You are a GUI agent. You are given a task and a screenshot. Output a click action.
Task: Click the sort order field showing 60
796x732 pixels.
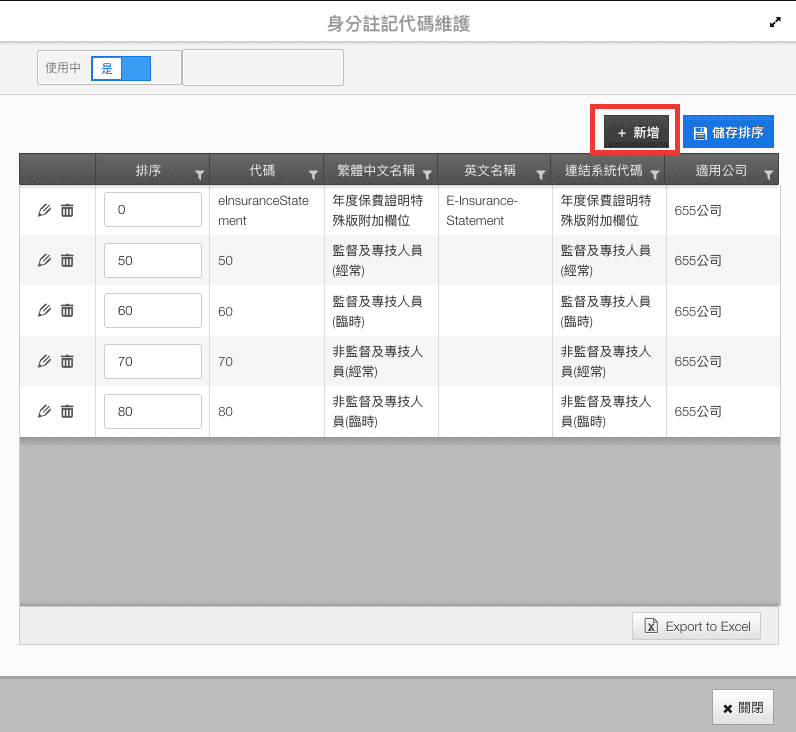152,311
